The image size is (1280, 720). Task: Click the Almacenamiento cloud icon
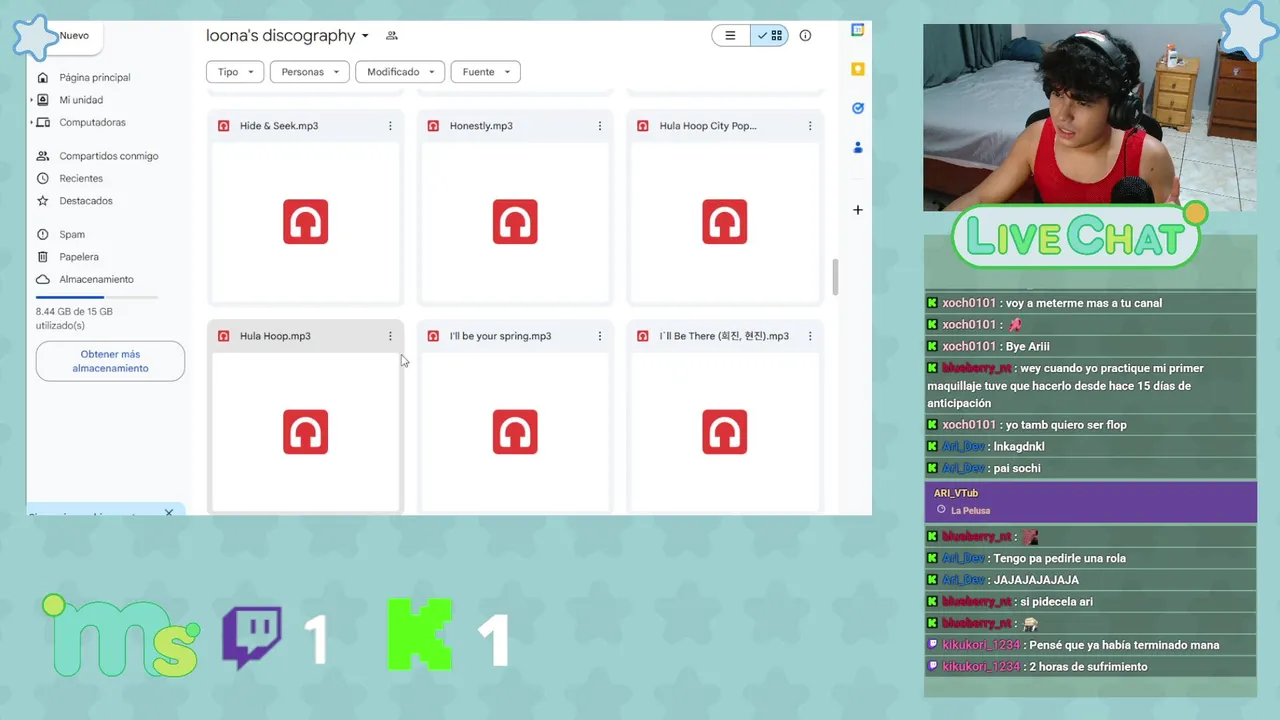pos(42,279)
